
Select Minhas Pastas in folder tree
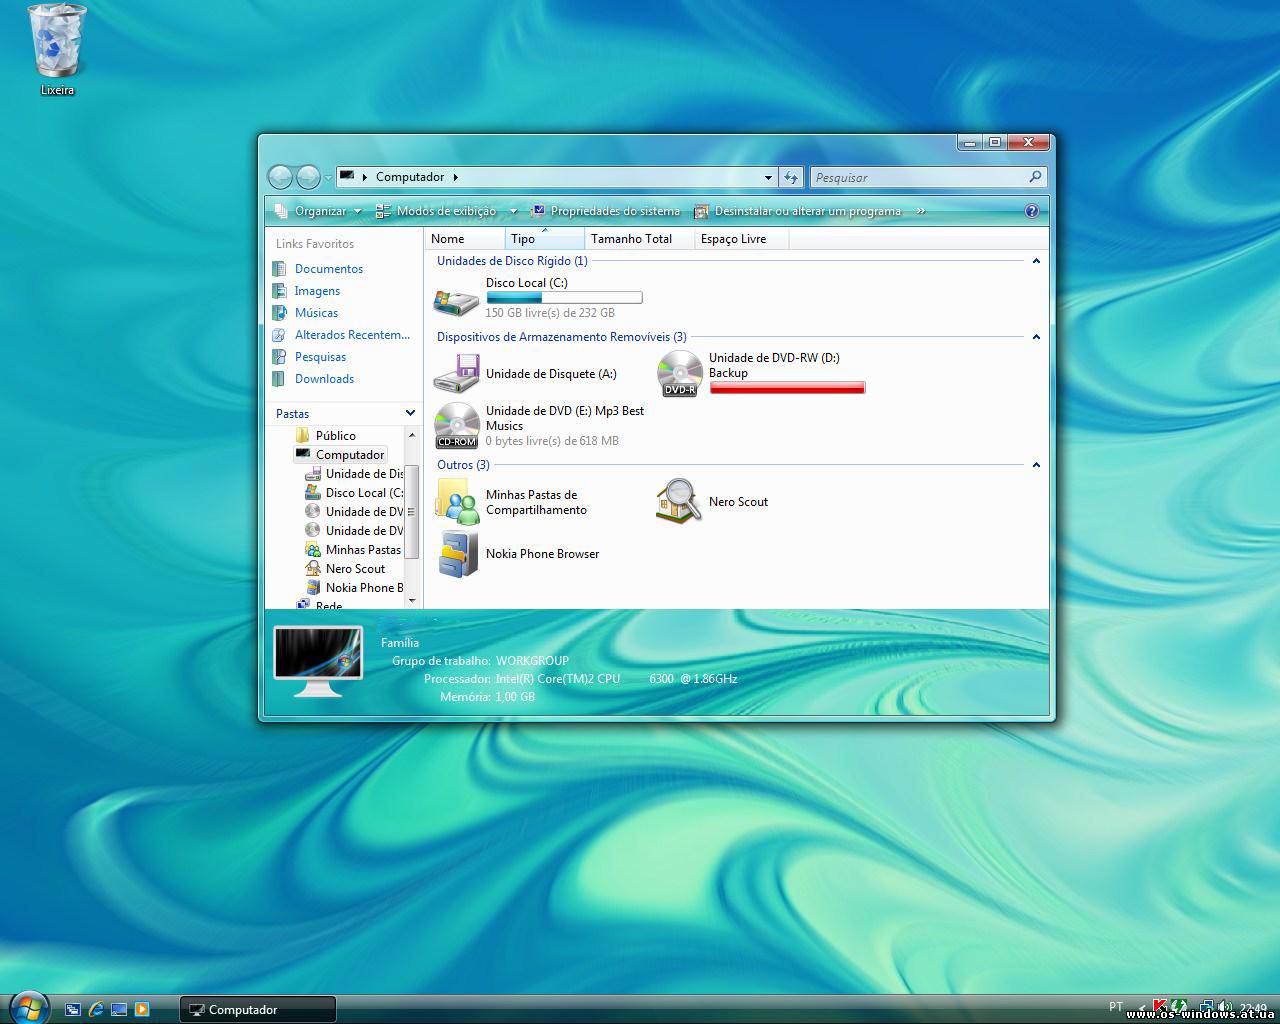click(x=353, y=550)
